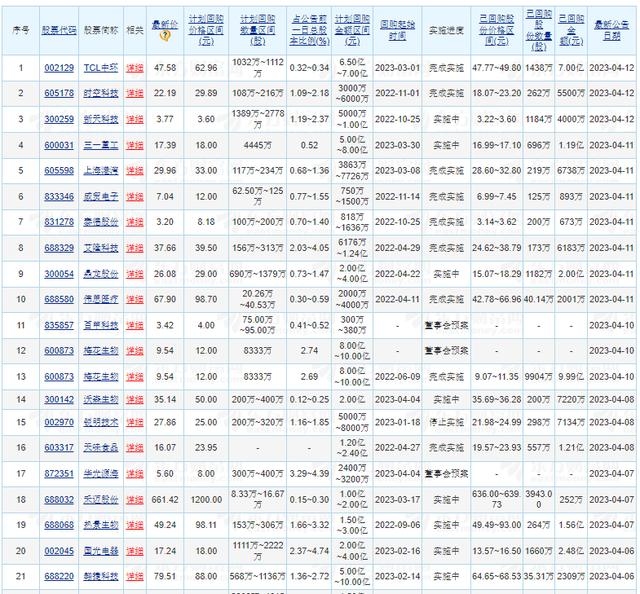Open stock code 688220 link
The image size is (640, 594).
point(59,576)
